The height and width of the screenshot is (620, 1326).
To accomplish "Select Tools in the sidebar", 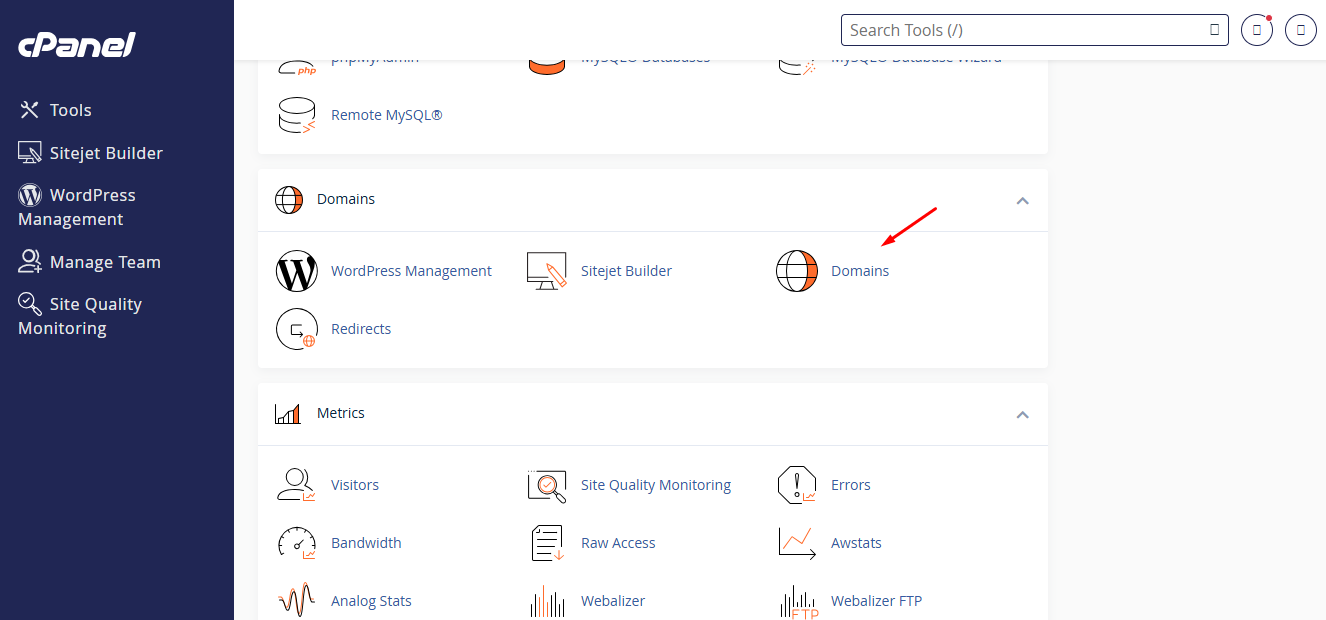I will [70, 110].
